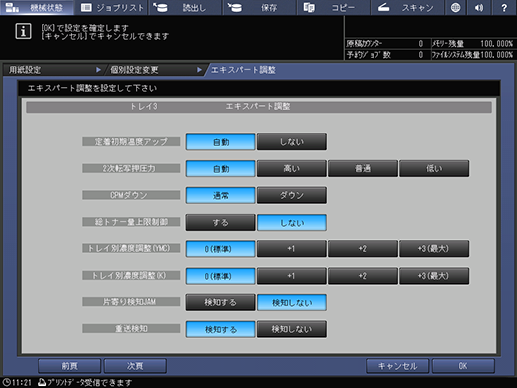Click the clock icon in status bar
Screen dimensions: 517x388
[6, 382]
